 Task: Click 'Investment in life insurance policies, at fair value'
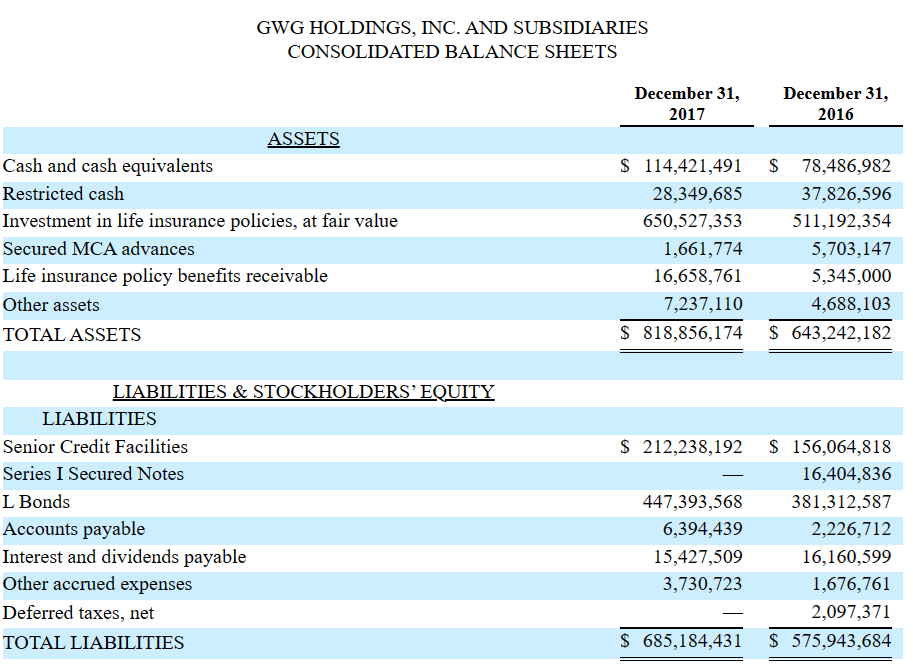[x=200, y=221]
